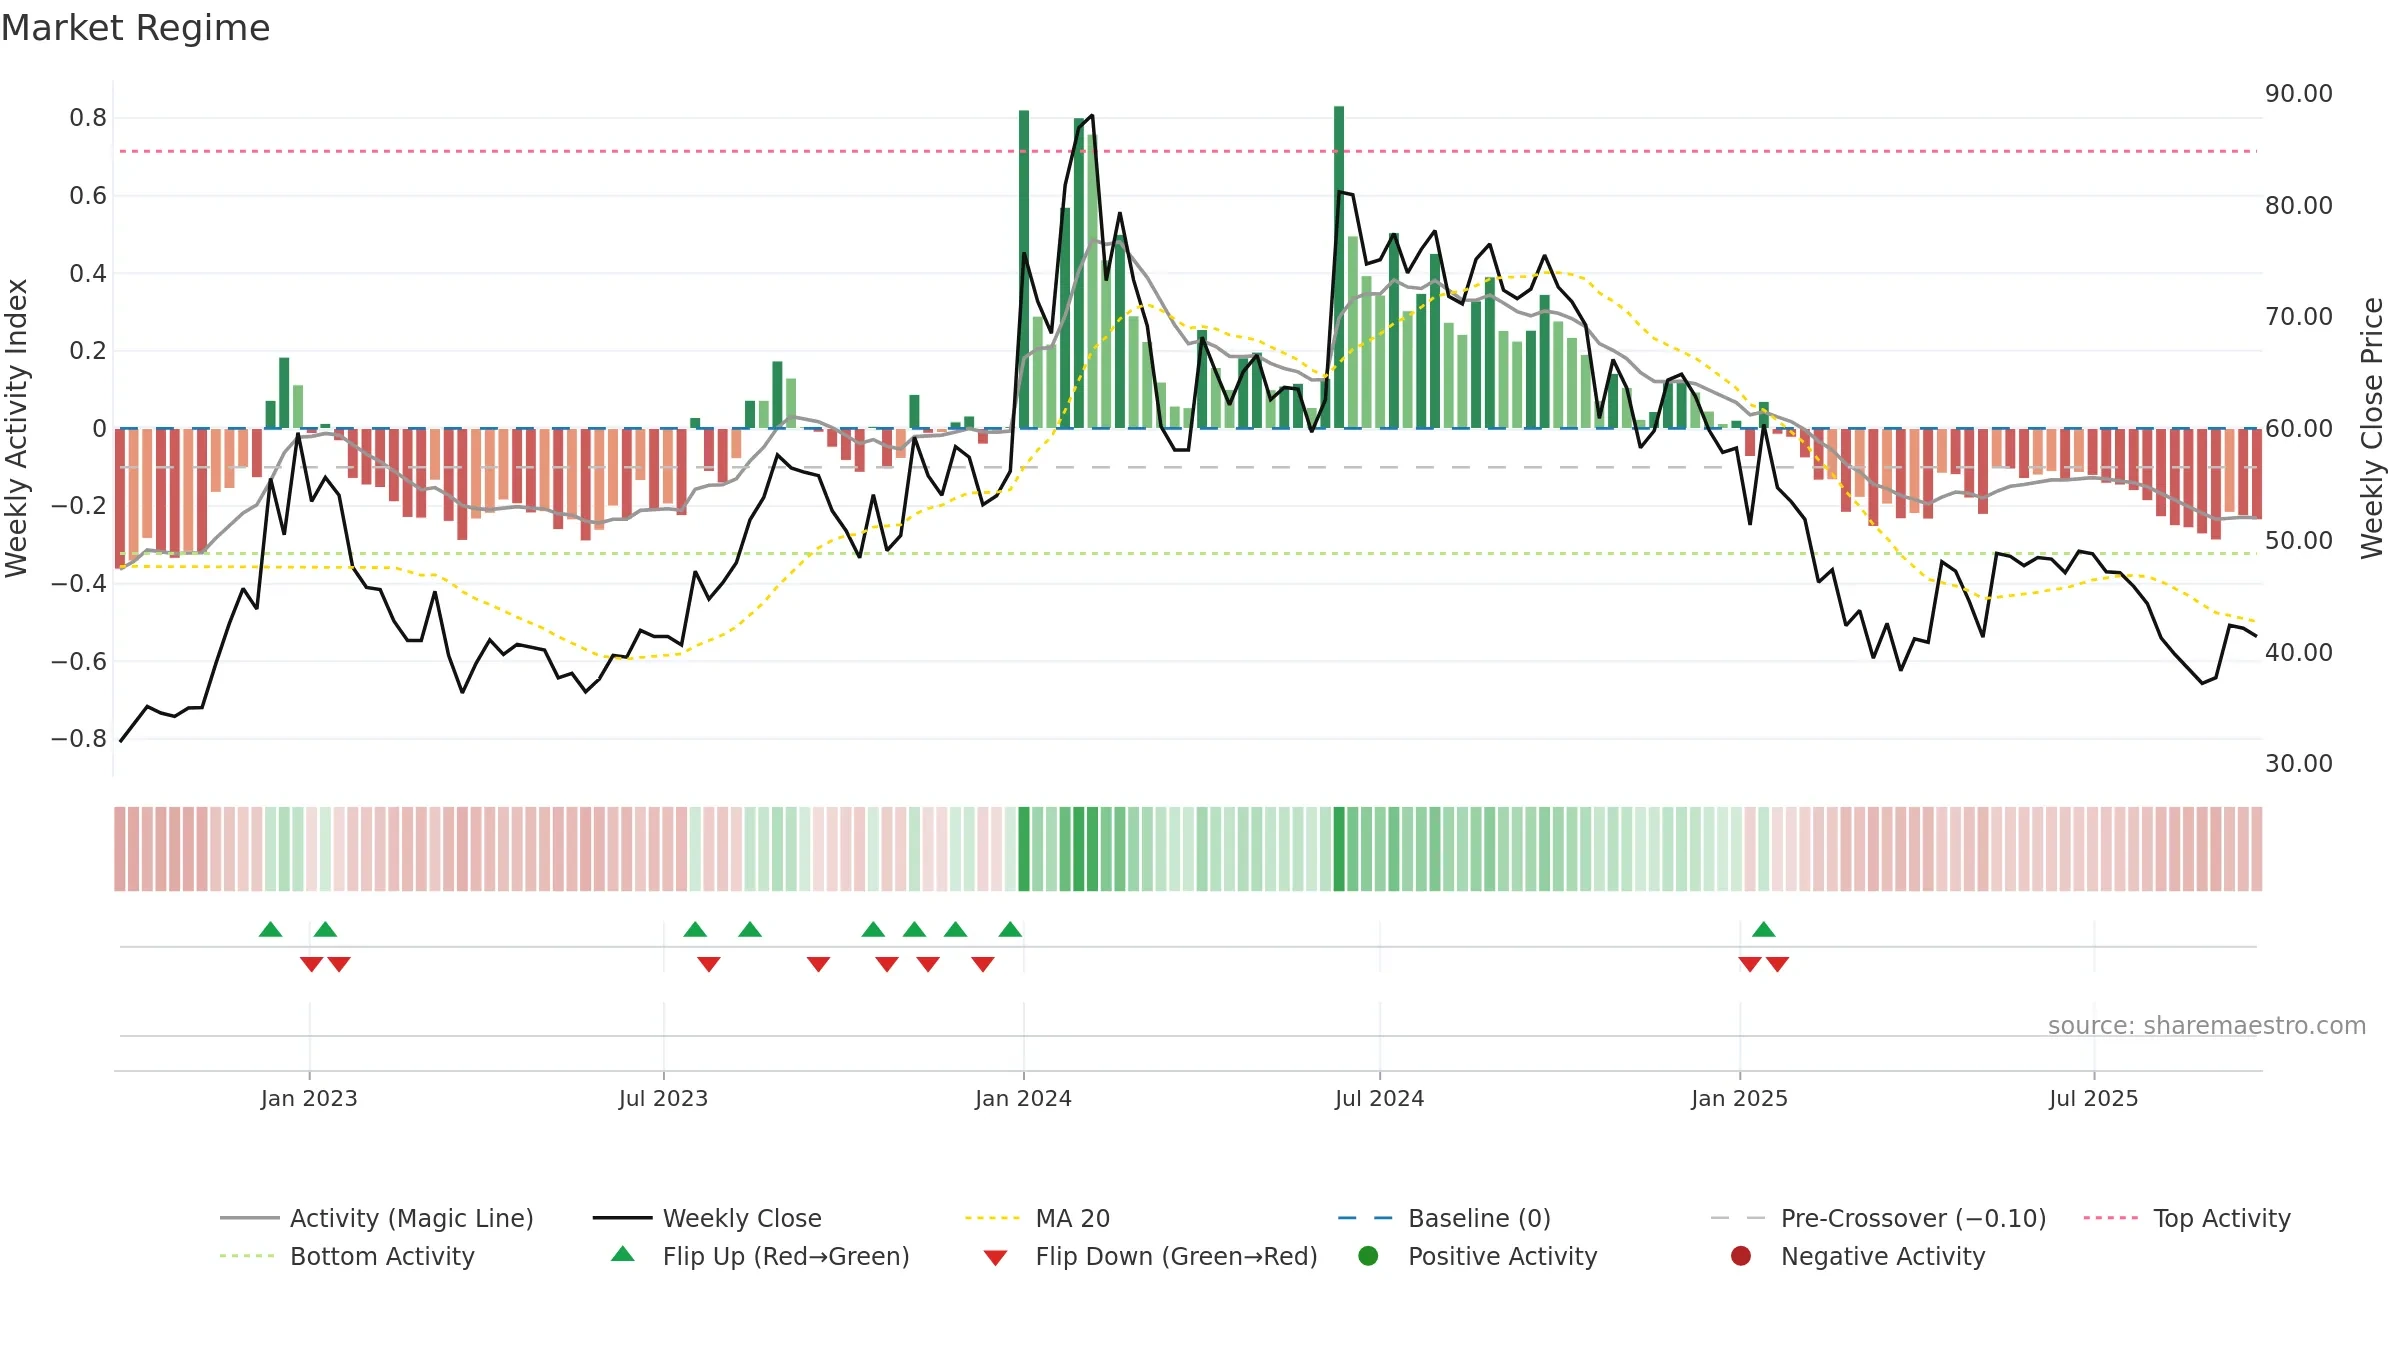Click the 0.8 tick on left axis
The height and width of the screenshot is (1350, 2400).
pos(88,118)
